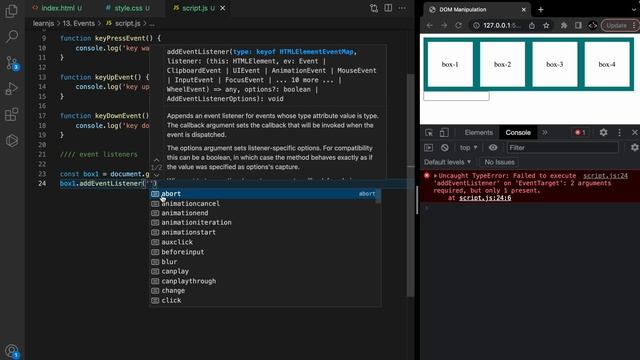This screenshot has width=640, height=360.
Task: Split the editor to the right
Action: click(x=388, y=8)
